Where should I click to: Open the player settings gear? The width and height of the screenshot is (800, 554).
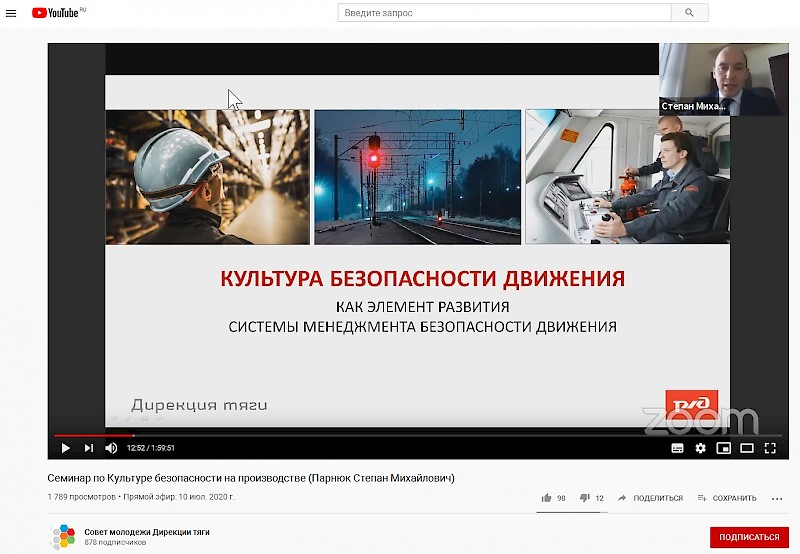coord(700,448)
